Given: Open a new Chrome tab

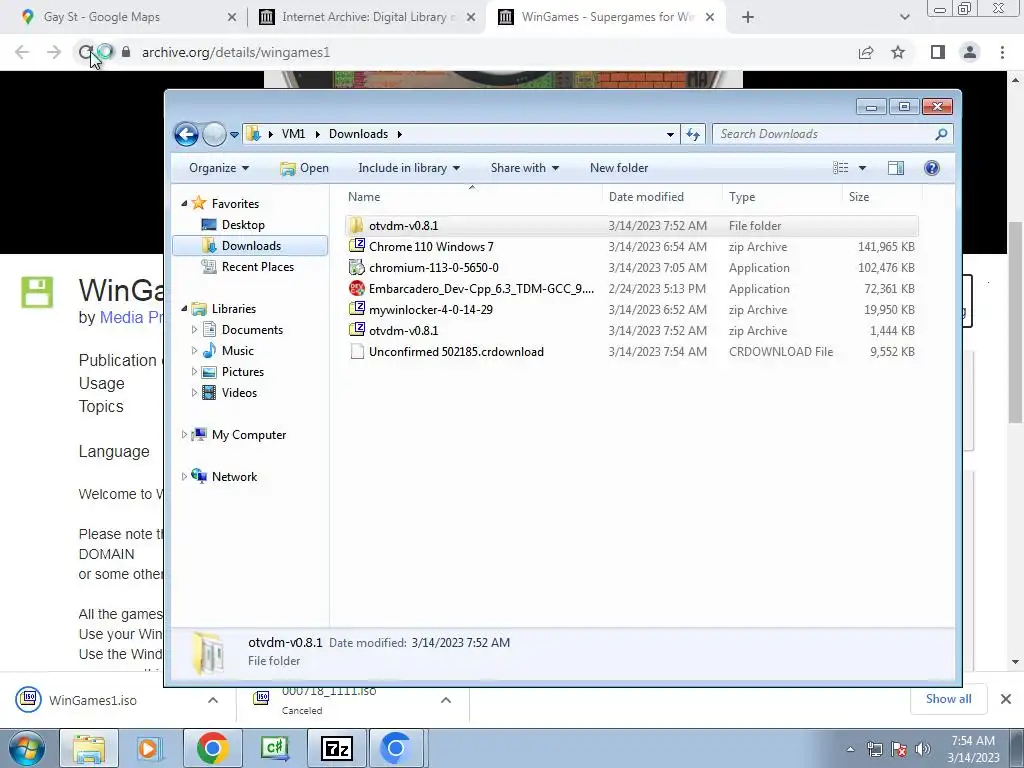Looking at the screenshot, I should click(x=748, y=17).
